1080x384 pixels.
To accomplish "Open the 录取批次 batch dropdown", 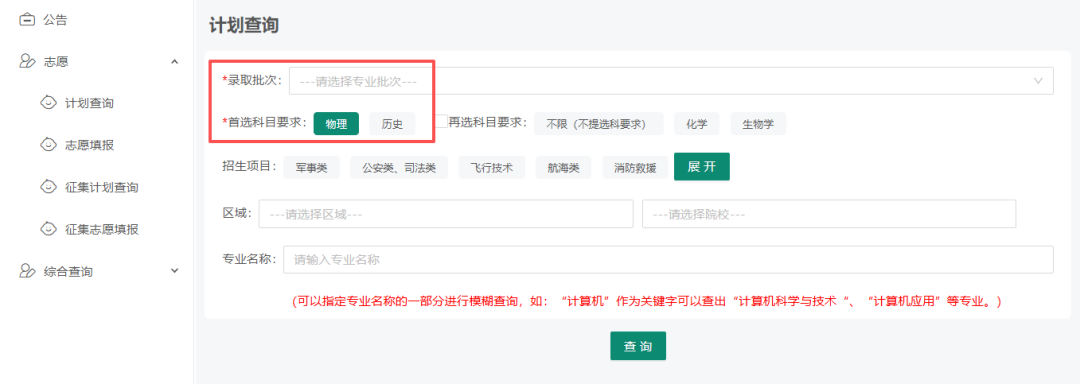I will pos(671,81).
